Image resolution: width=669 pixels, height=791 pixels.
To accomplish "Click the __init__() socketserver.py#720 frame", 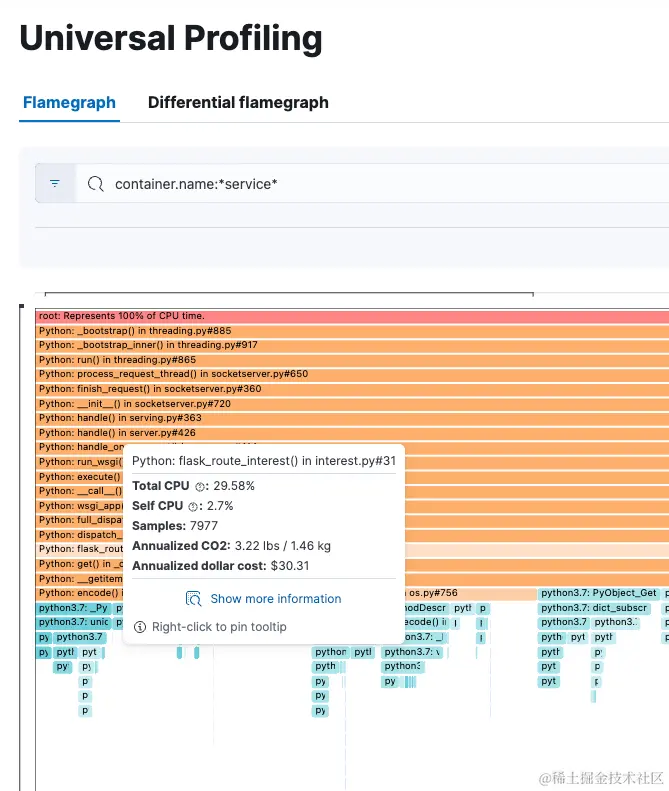I will click(x=350, y=404).
